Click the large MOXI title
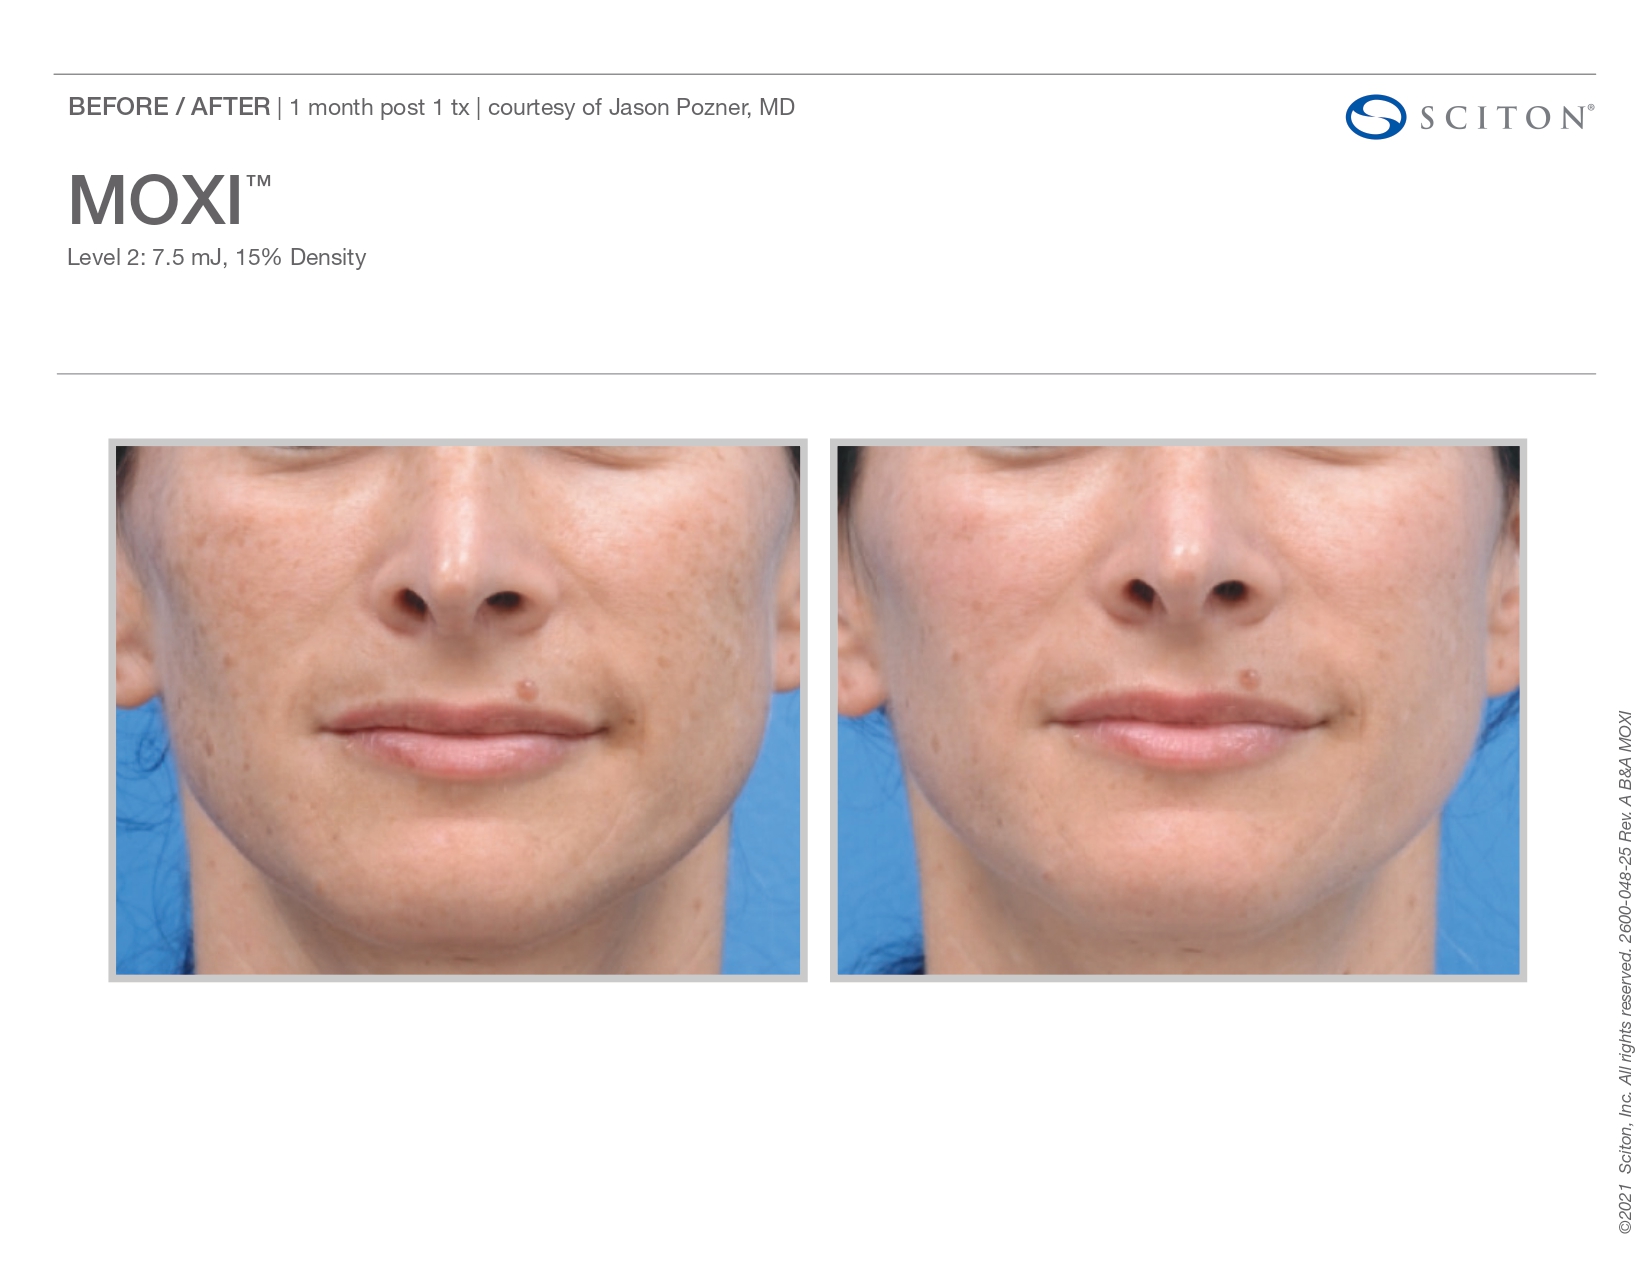Image resolution: width=1650 pixels, height=1275 pixels. pyautogui.click(x=155, y=201)
